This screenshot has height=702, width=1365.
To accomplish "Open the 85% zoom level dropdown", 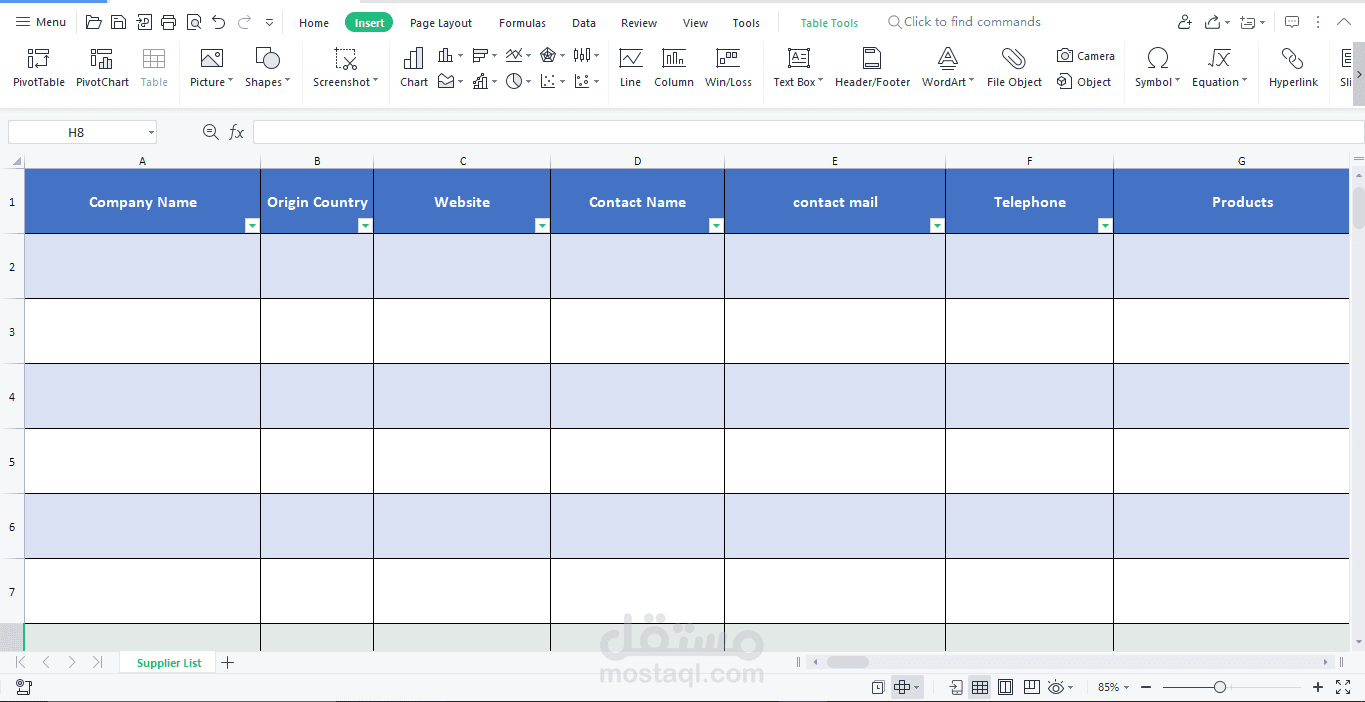I will (x=1112, y=687).
